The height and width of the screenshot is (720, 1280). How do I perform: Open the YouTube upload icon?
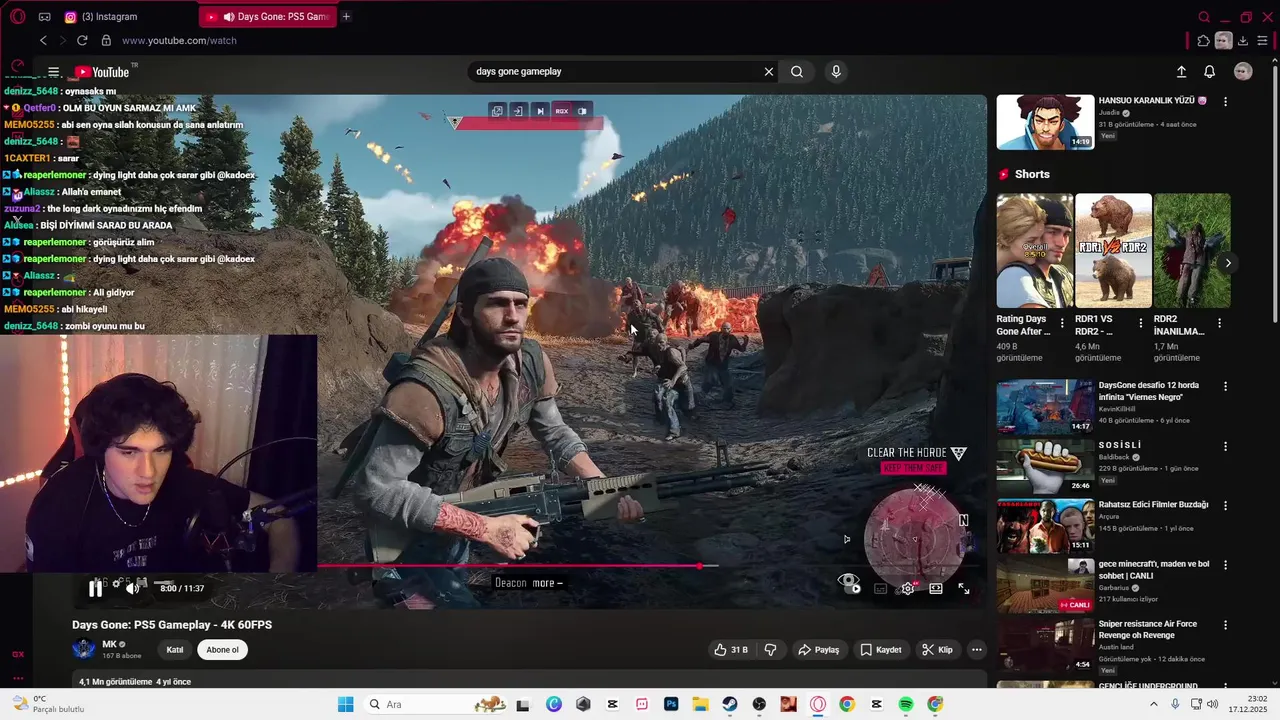click(1181, 72)
